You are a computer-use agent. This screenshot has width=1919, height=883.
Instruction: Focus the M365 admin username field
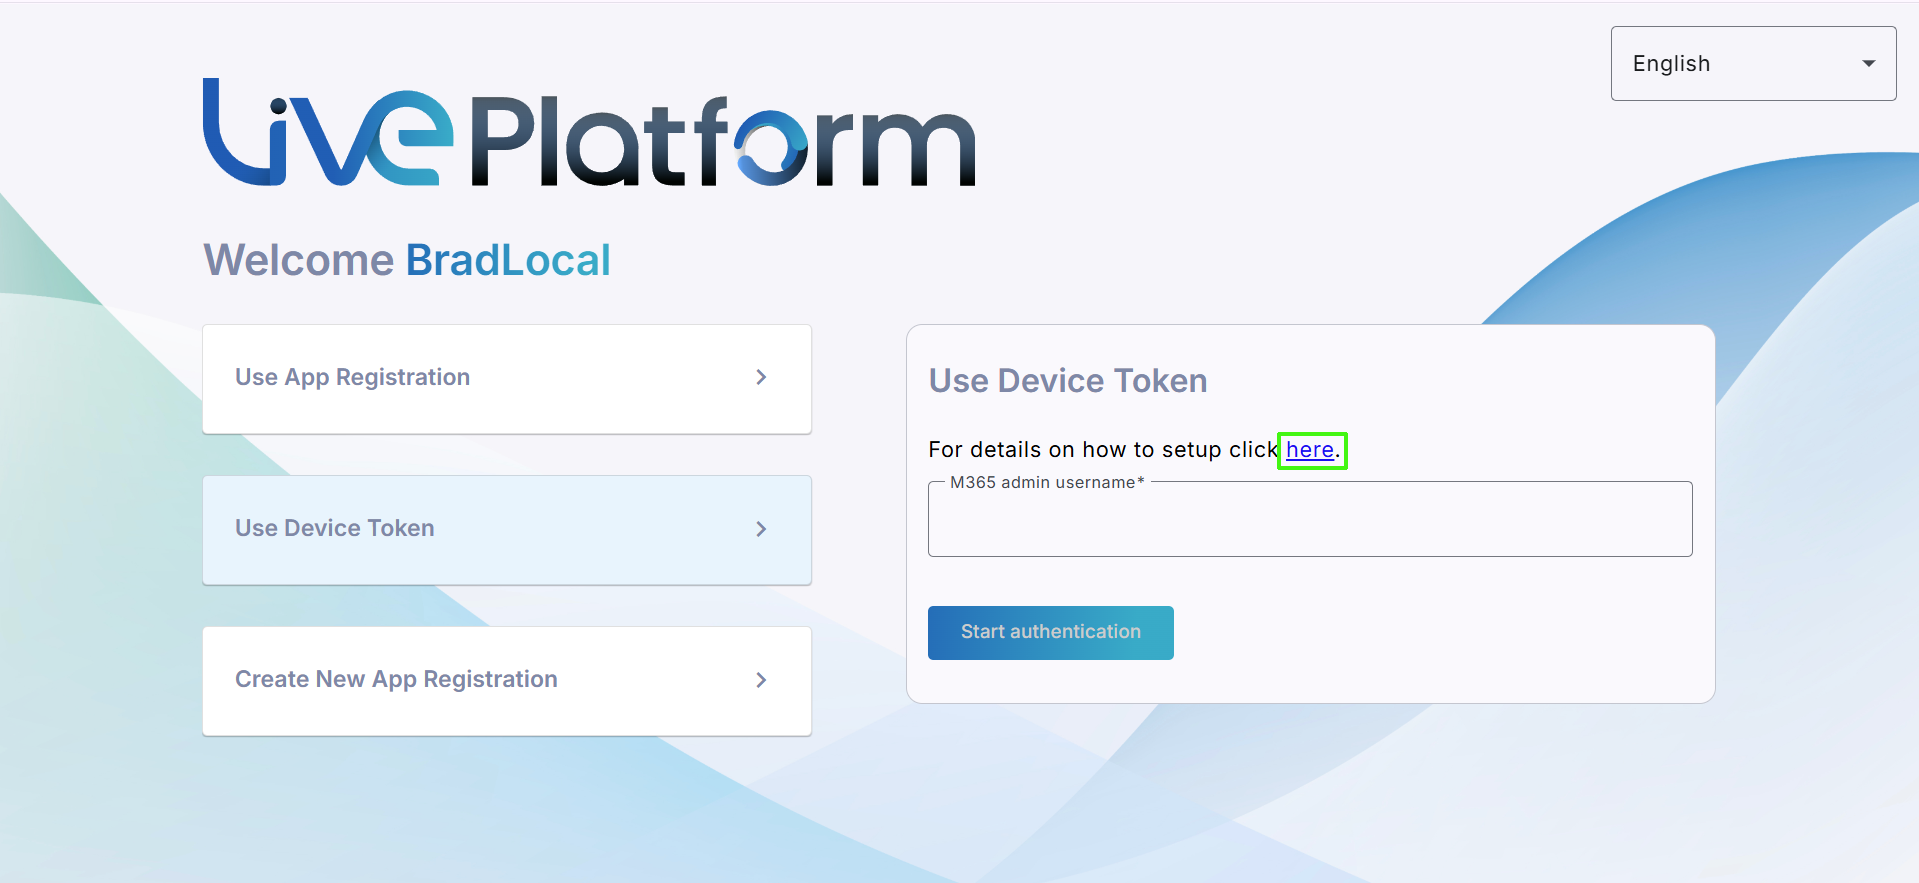pos(1309,523)
